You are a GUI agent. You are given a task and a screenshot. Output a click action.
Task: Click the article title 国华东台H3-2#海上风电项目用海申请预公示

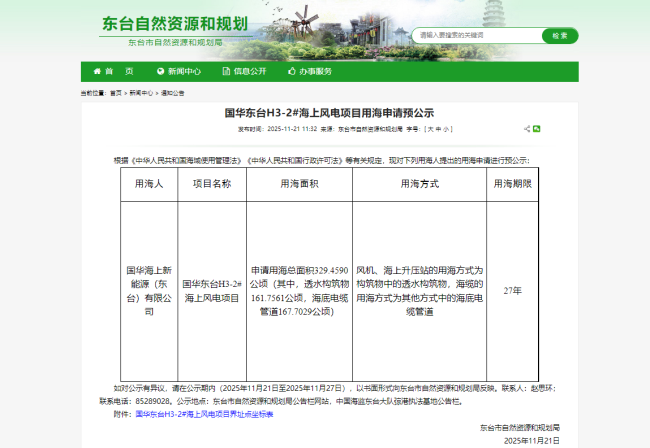click(x=329, y=113)
